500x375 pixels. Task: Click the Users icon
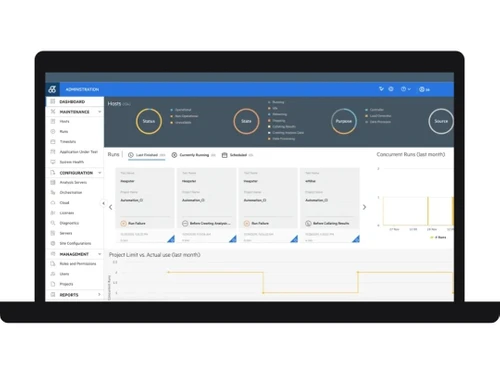pos(53,274)
